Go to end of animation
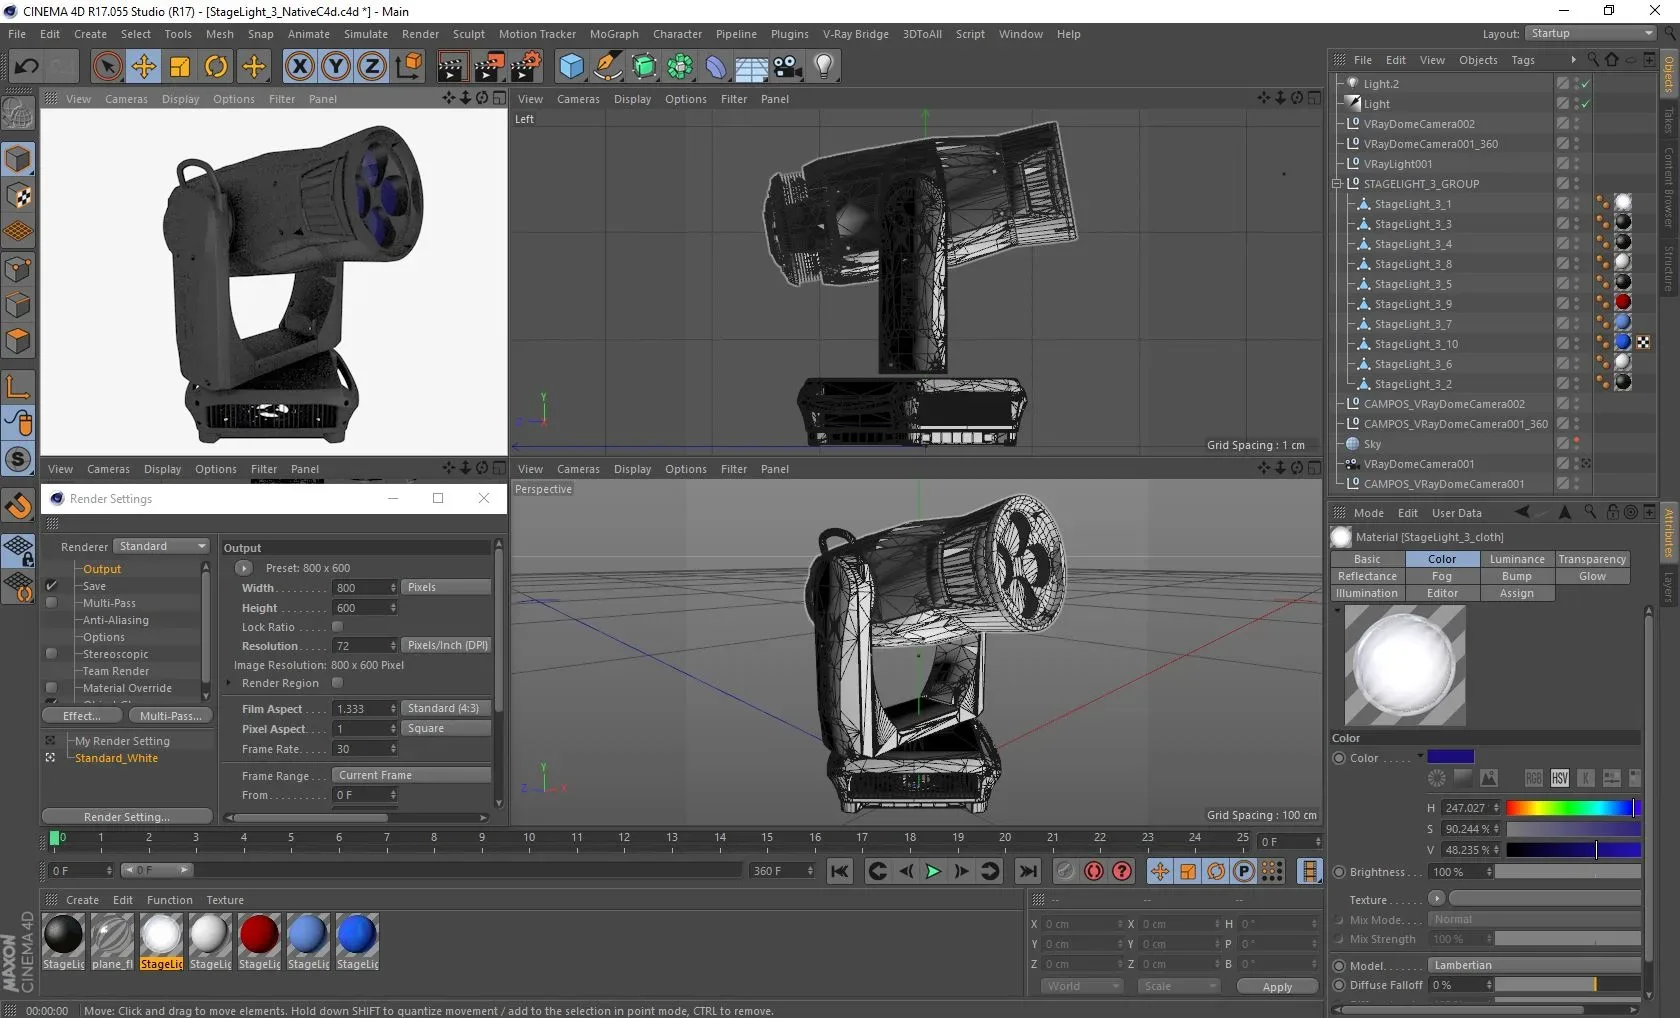Viewport: 1680px width, 1018px height. point(1028,871)
